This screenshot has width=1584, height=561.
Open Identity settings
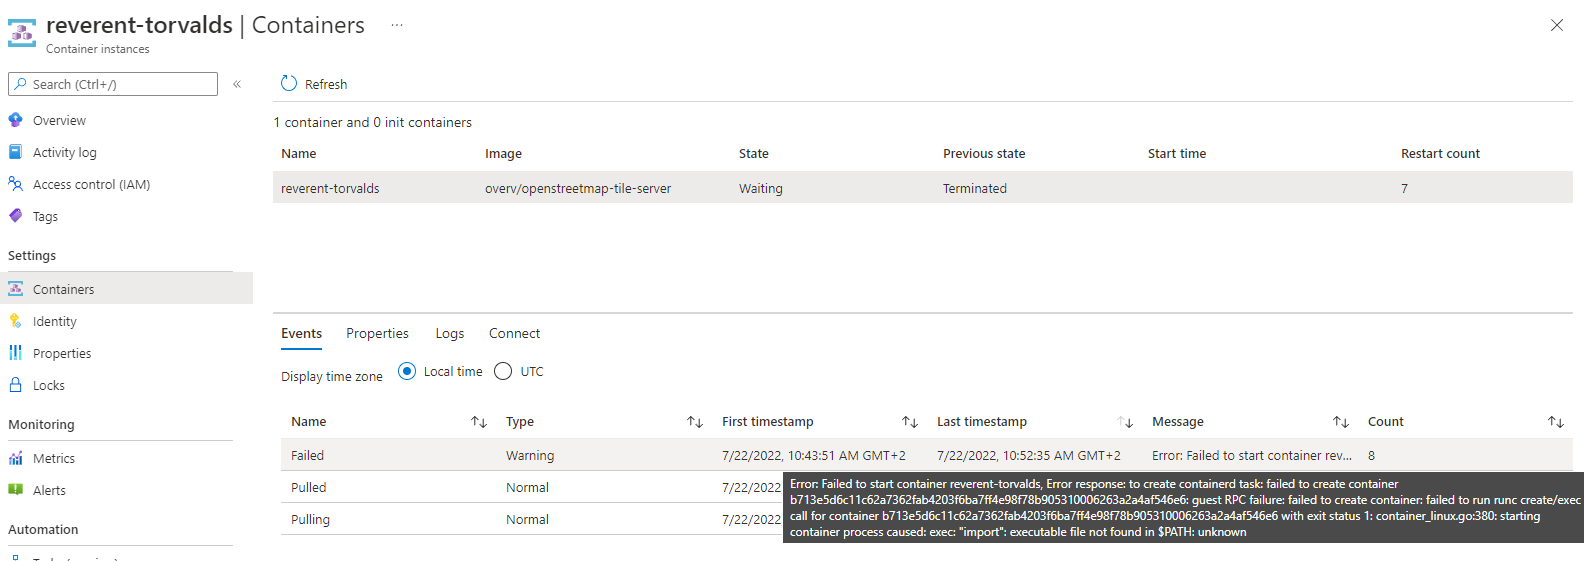click(x=55, y=321)
